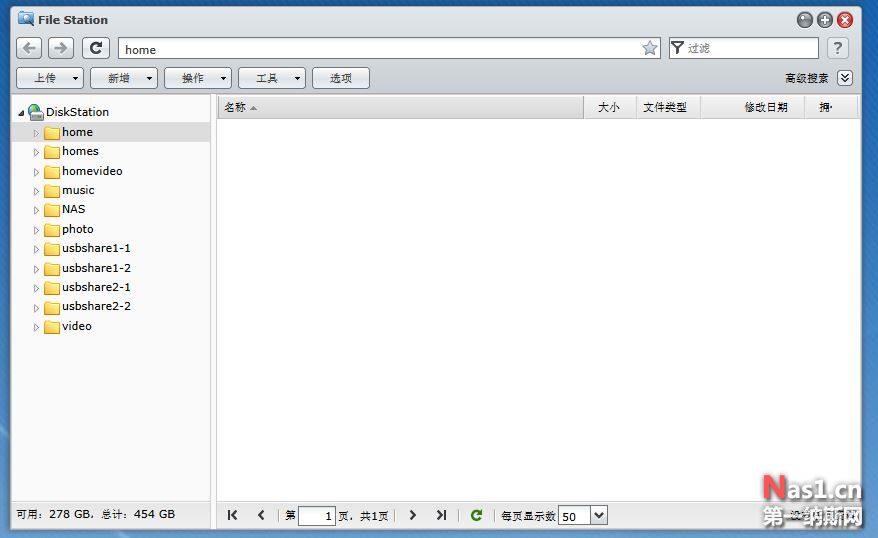This screenshot has height=538, width=878.
Task: Open the 新增 create dropdown
Action: click(124, 78)
